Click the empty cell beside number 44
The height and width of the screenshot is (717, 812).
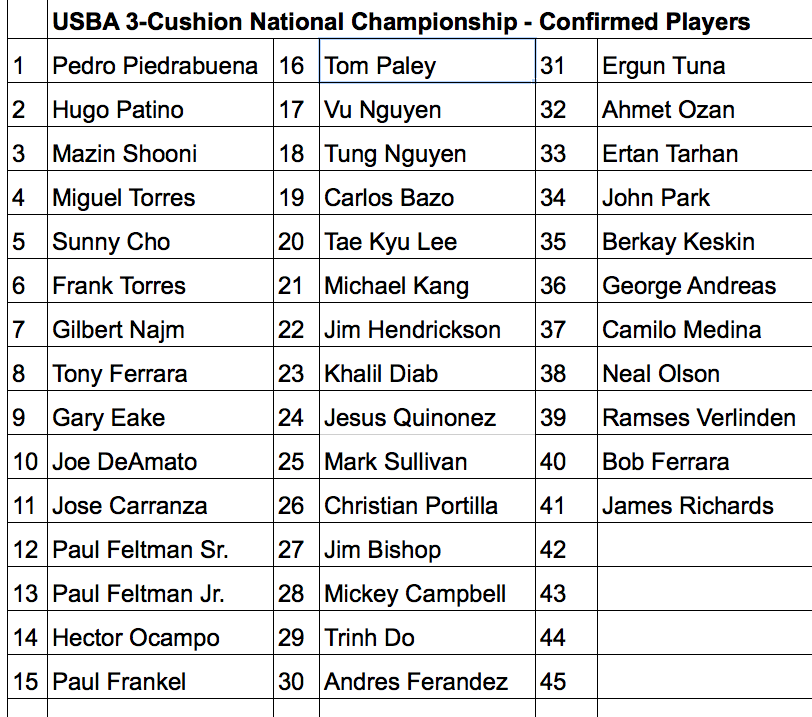[x=704, y=633]
